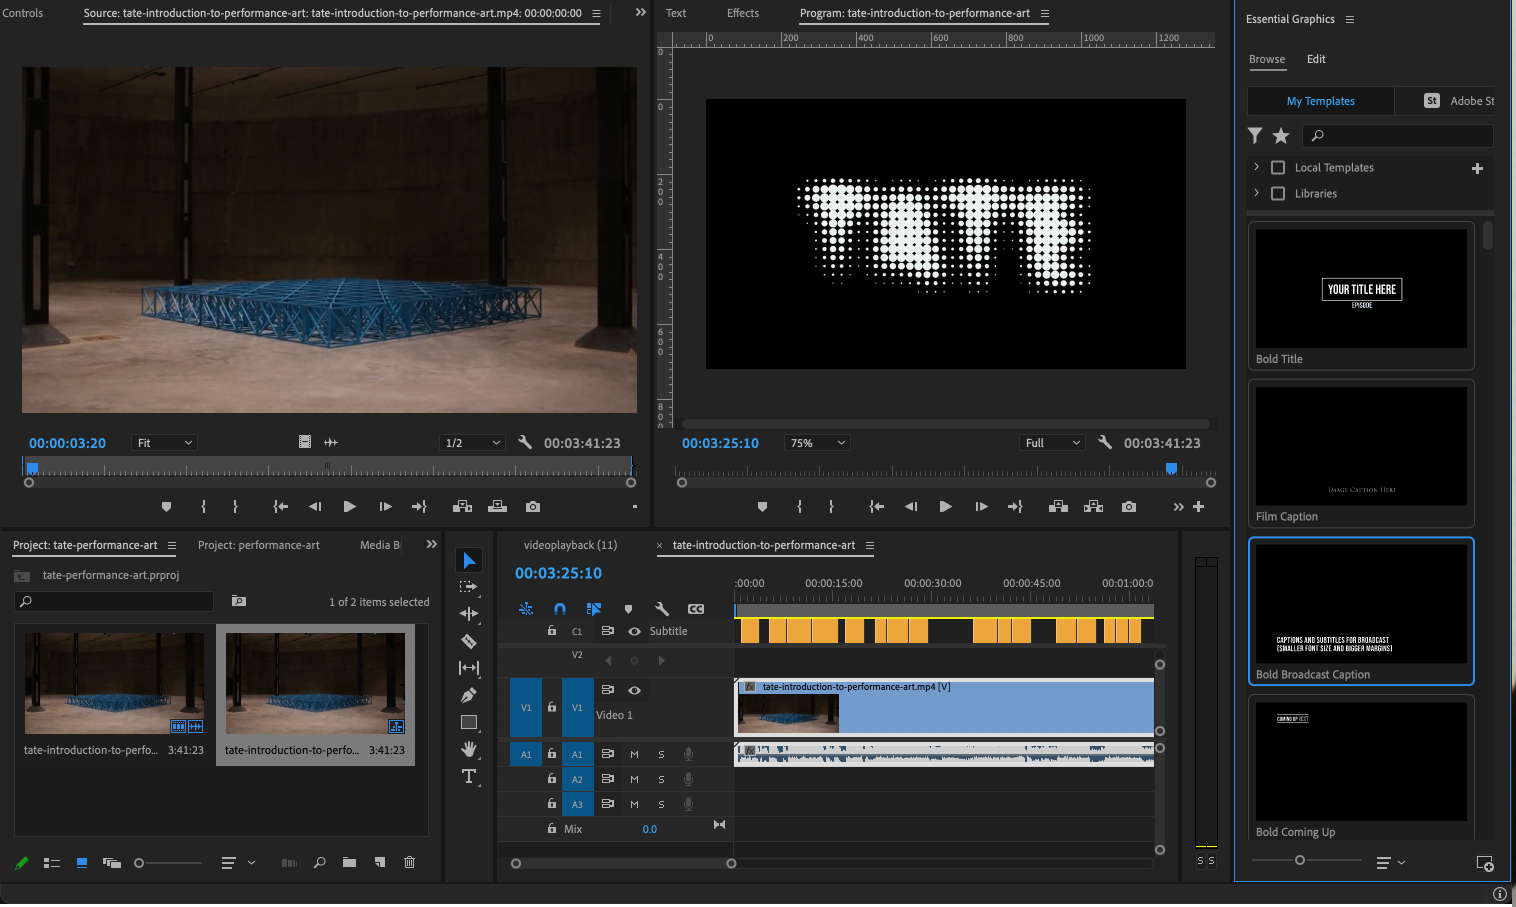Create a new bin in the Project panel
This screenshot has height=907, width=1516.
point(348,862)
